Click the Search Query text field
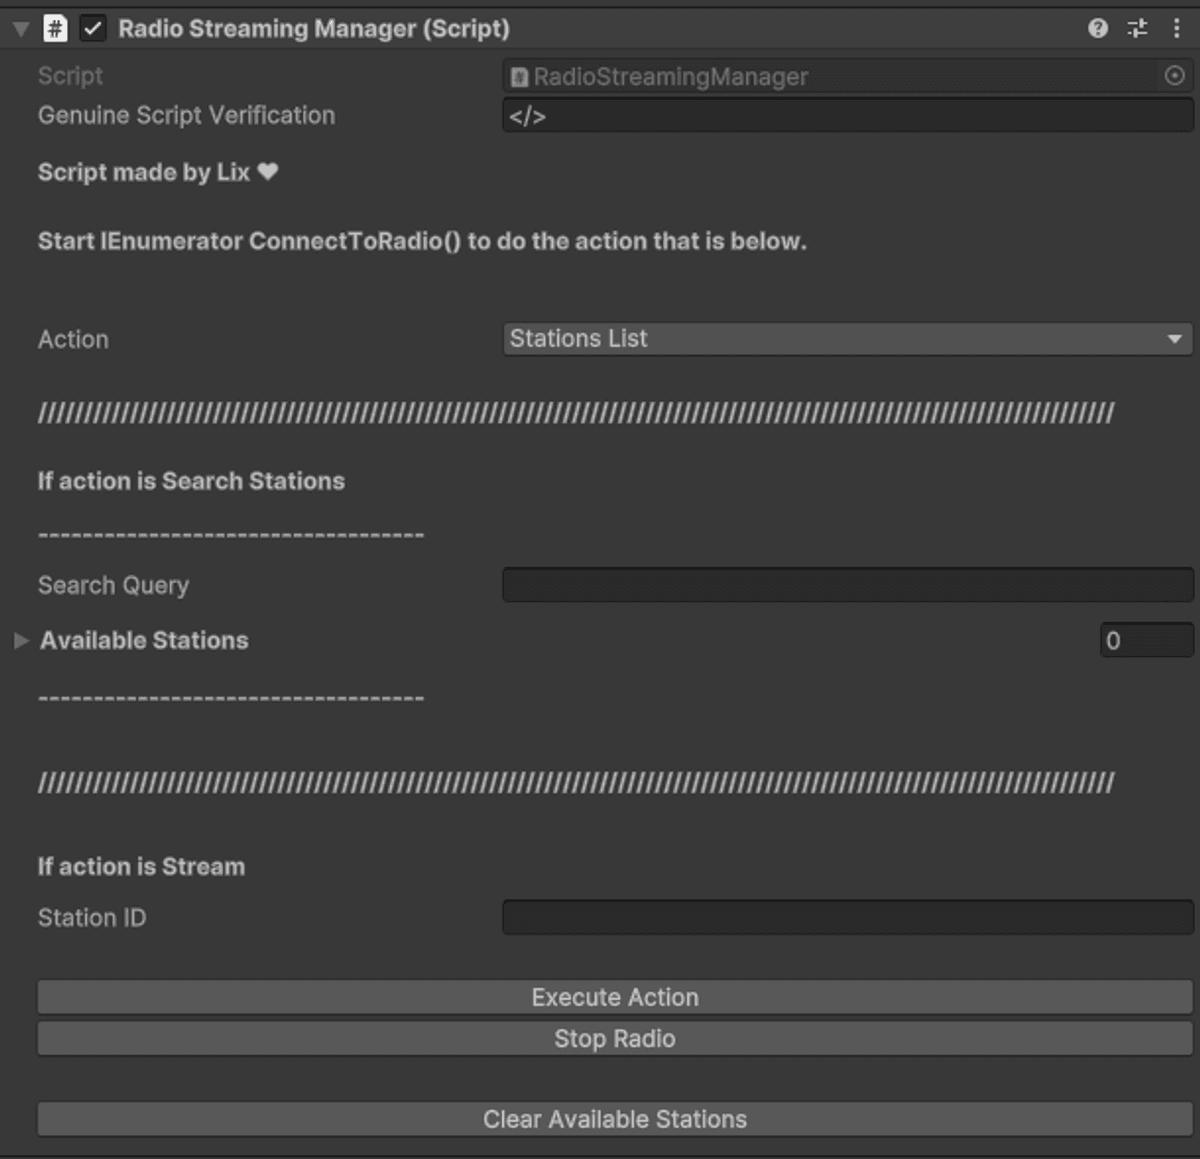 coord(847,585)
